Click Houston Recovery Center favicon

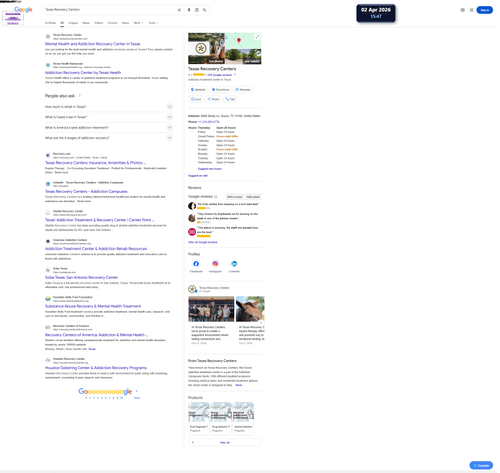pyautogui.click(x=48, y=360)
